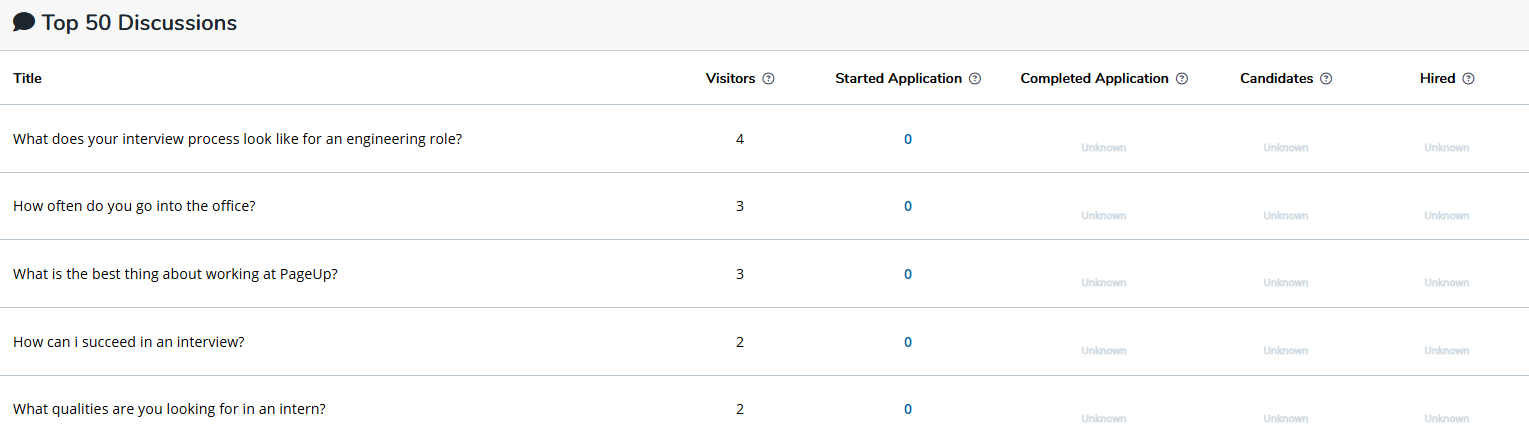
Task: Open 'best thing about working at PageUp' discussion
Action: (x=175, y=274)
